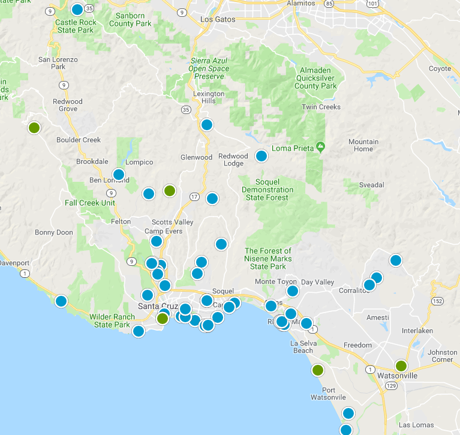Click the Fall Creek Unit label
This screenshot has height=435, width=460.
pos(90,203)
